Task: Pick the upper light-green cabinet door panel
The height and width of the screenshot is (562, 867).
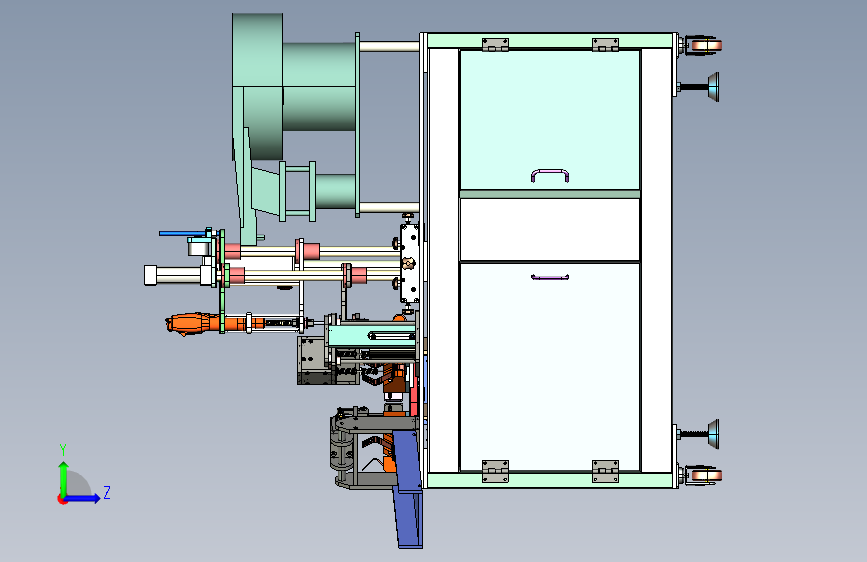Action: pyautogui.click(x=550, y=120)
